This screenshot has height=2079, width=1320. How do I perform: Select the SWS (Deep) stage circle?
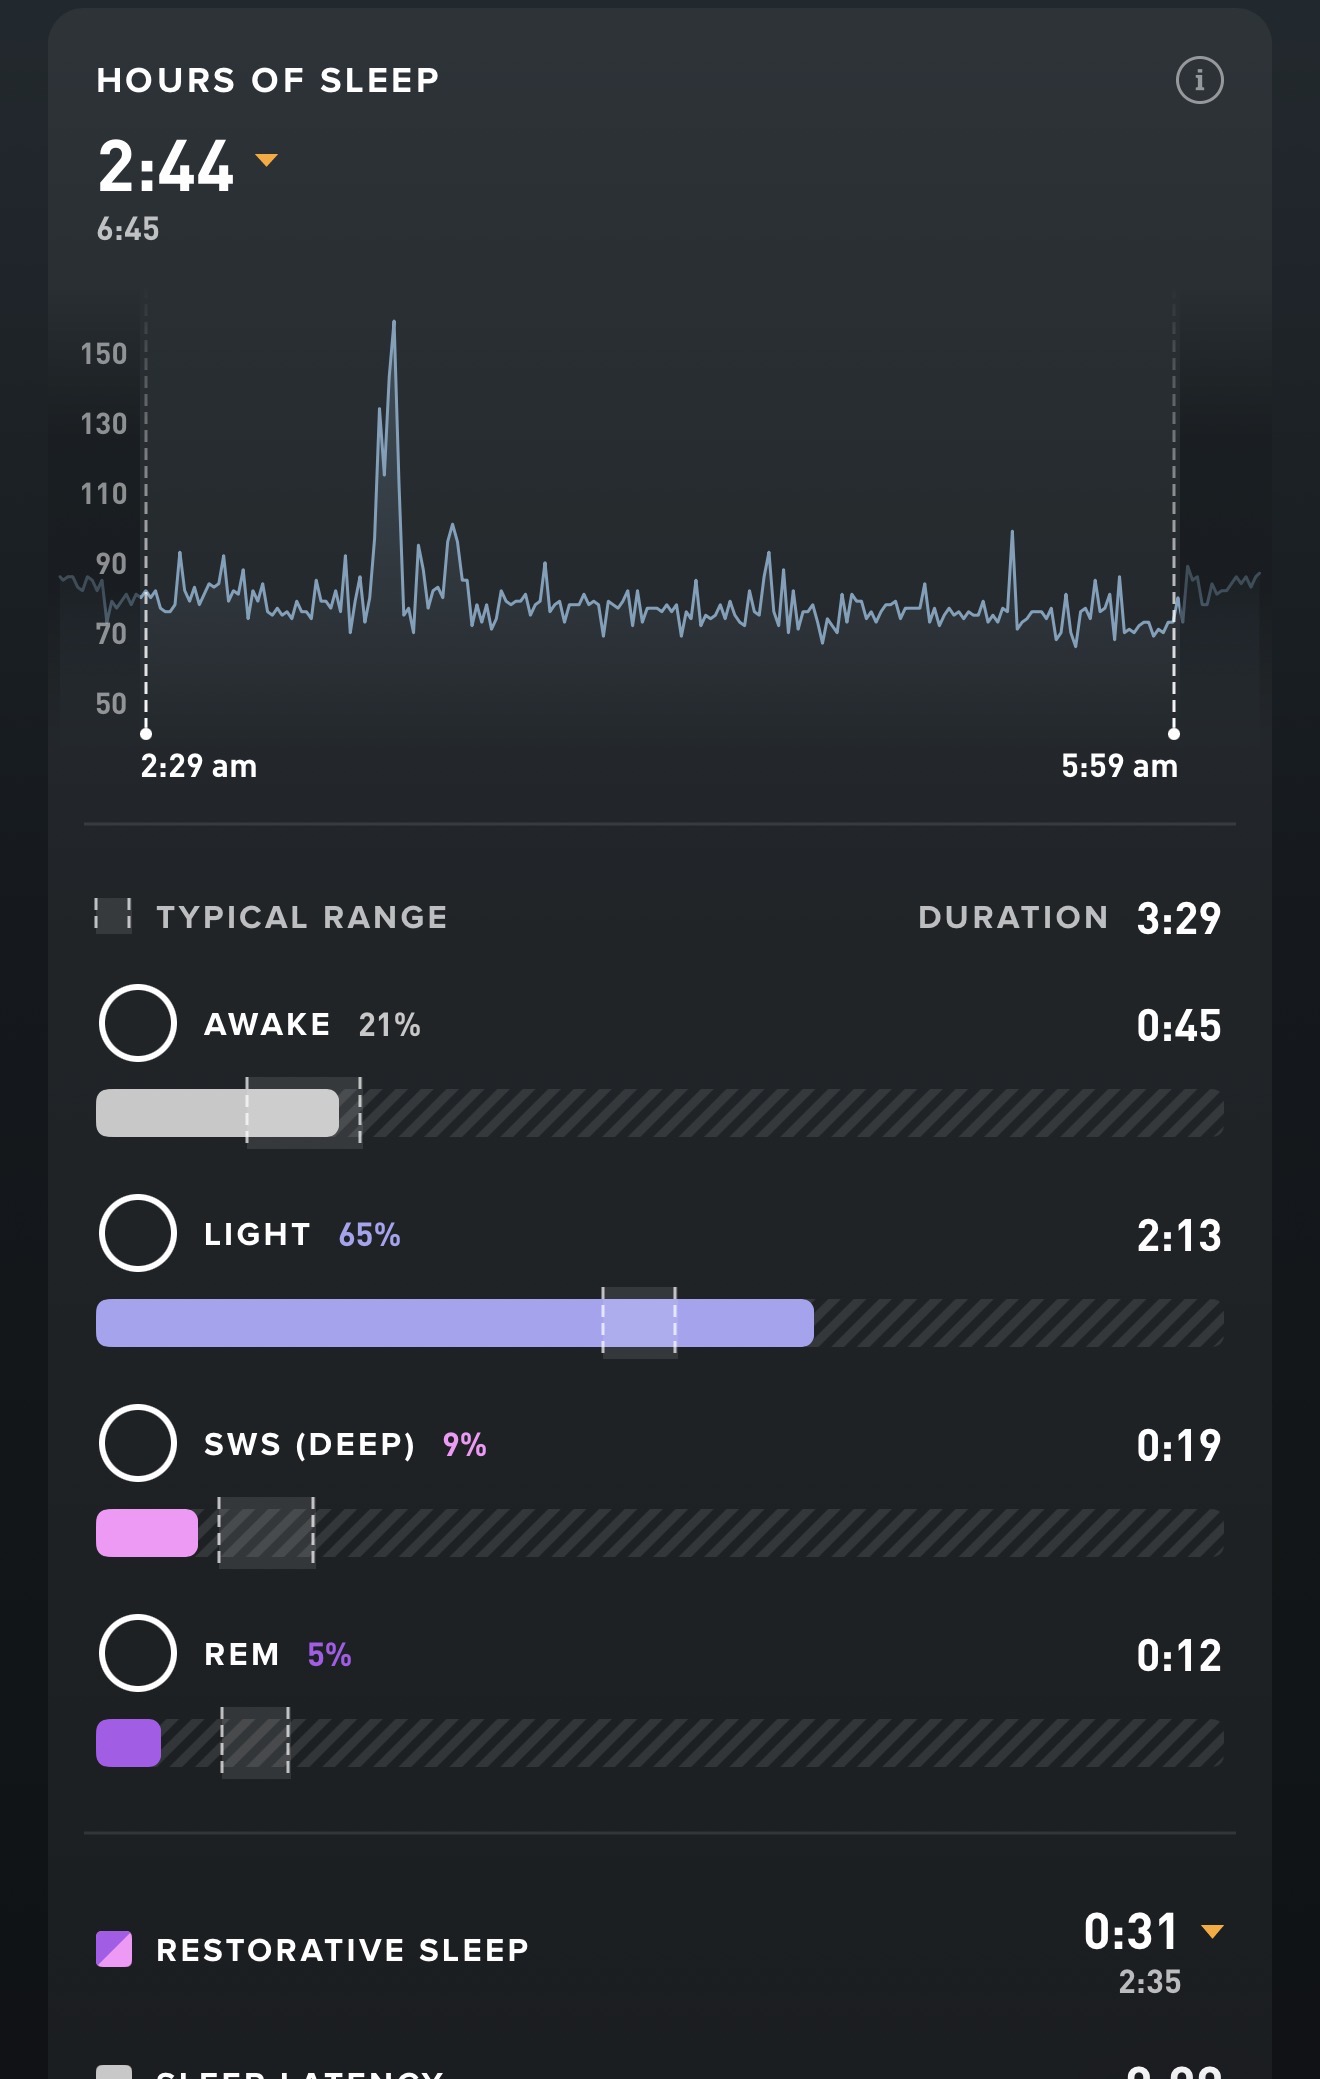pos(138,1443)
